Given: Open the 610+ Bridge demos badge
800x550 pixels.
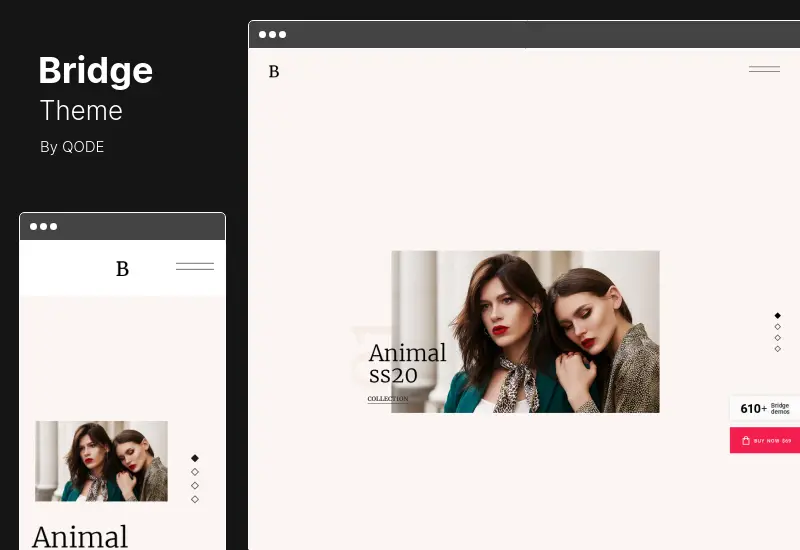Looking at the screenshot, I should coord(765,408).
